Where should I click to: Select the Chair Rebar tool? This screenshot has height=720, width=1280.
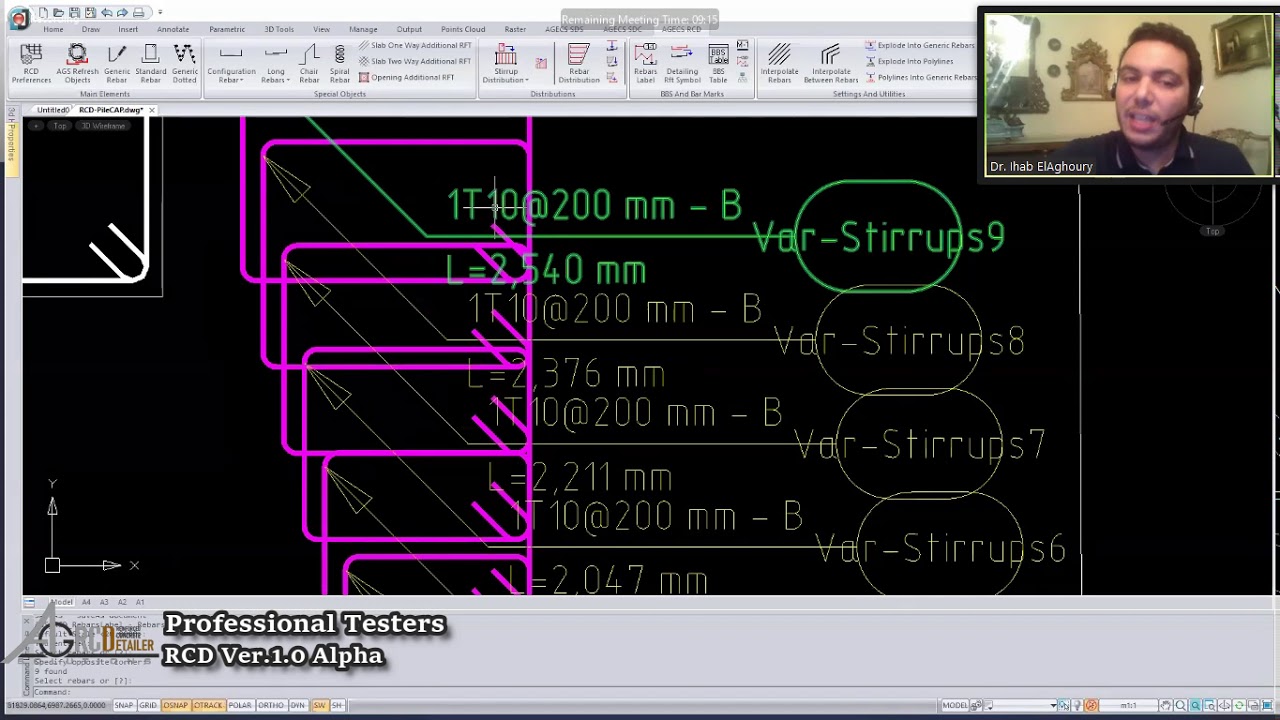pos(309,62)
